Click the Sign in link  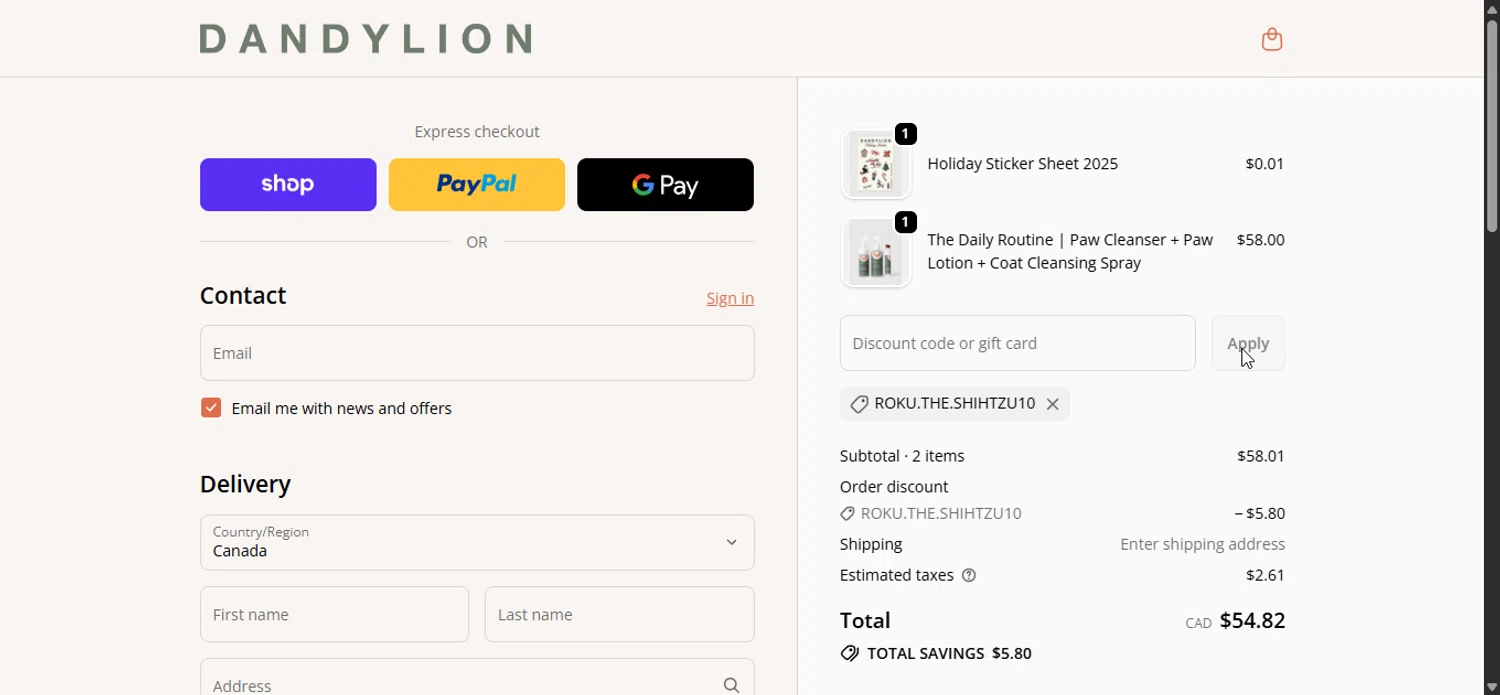(730, 299)
